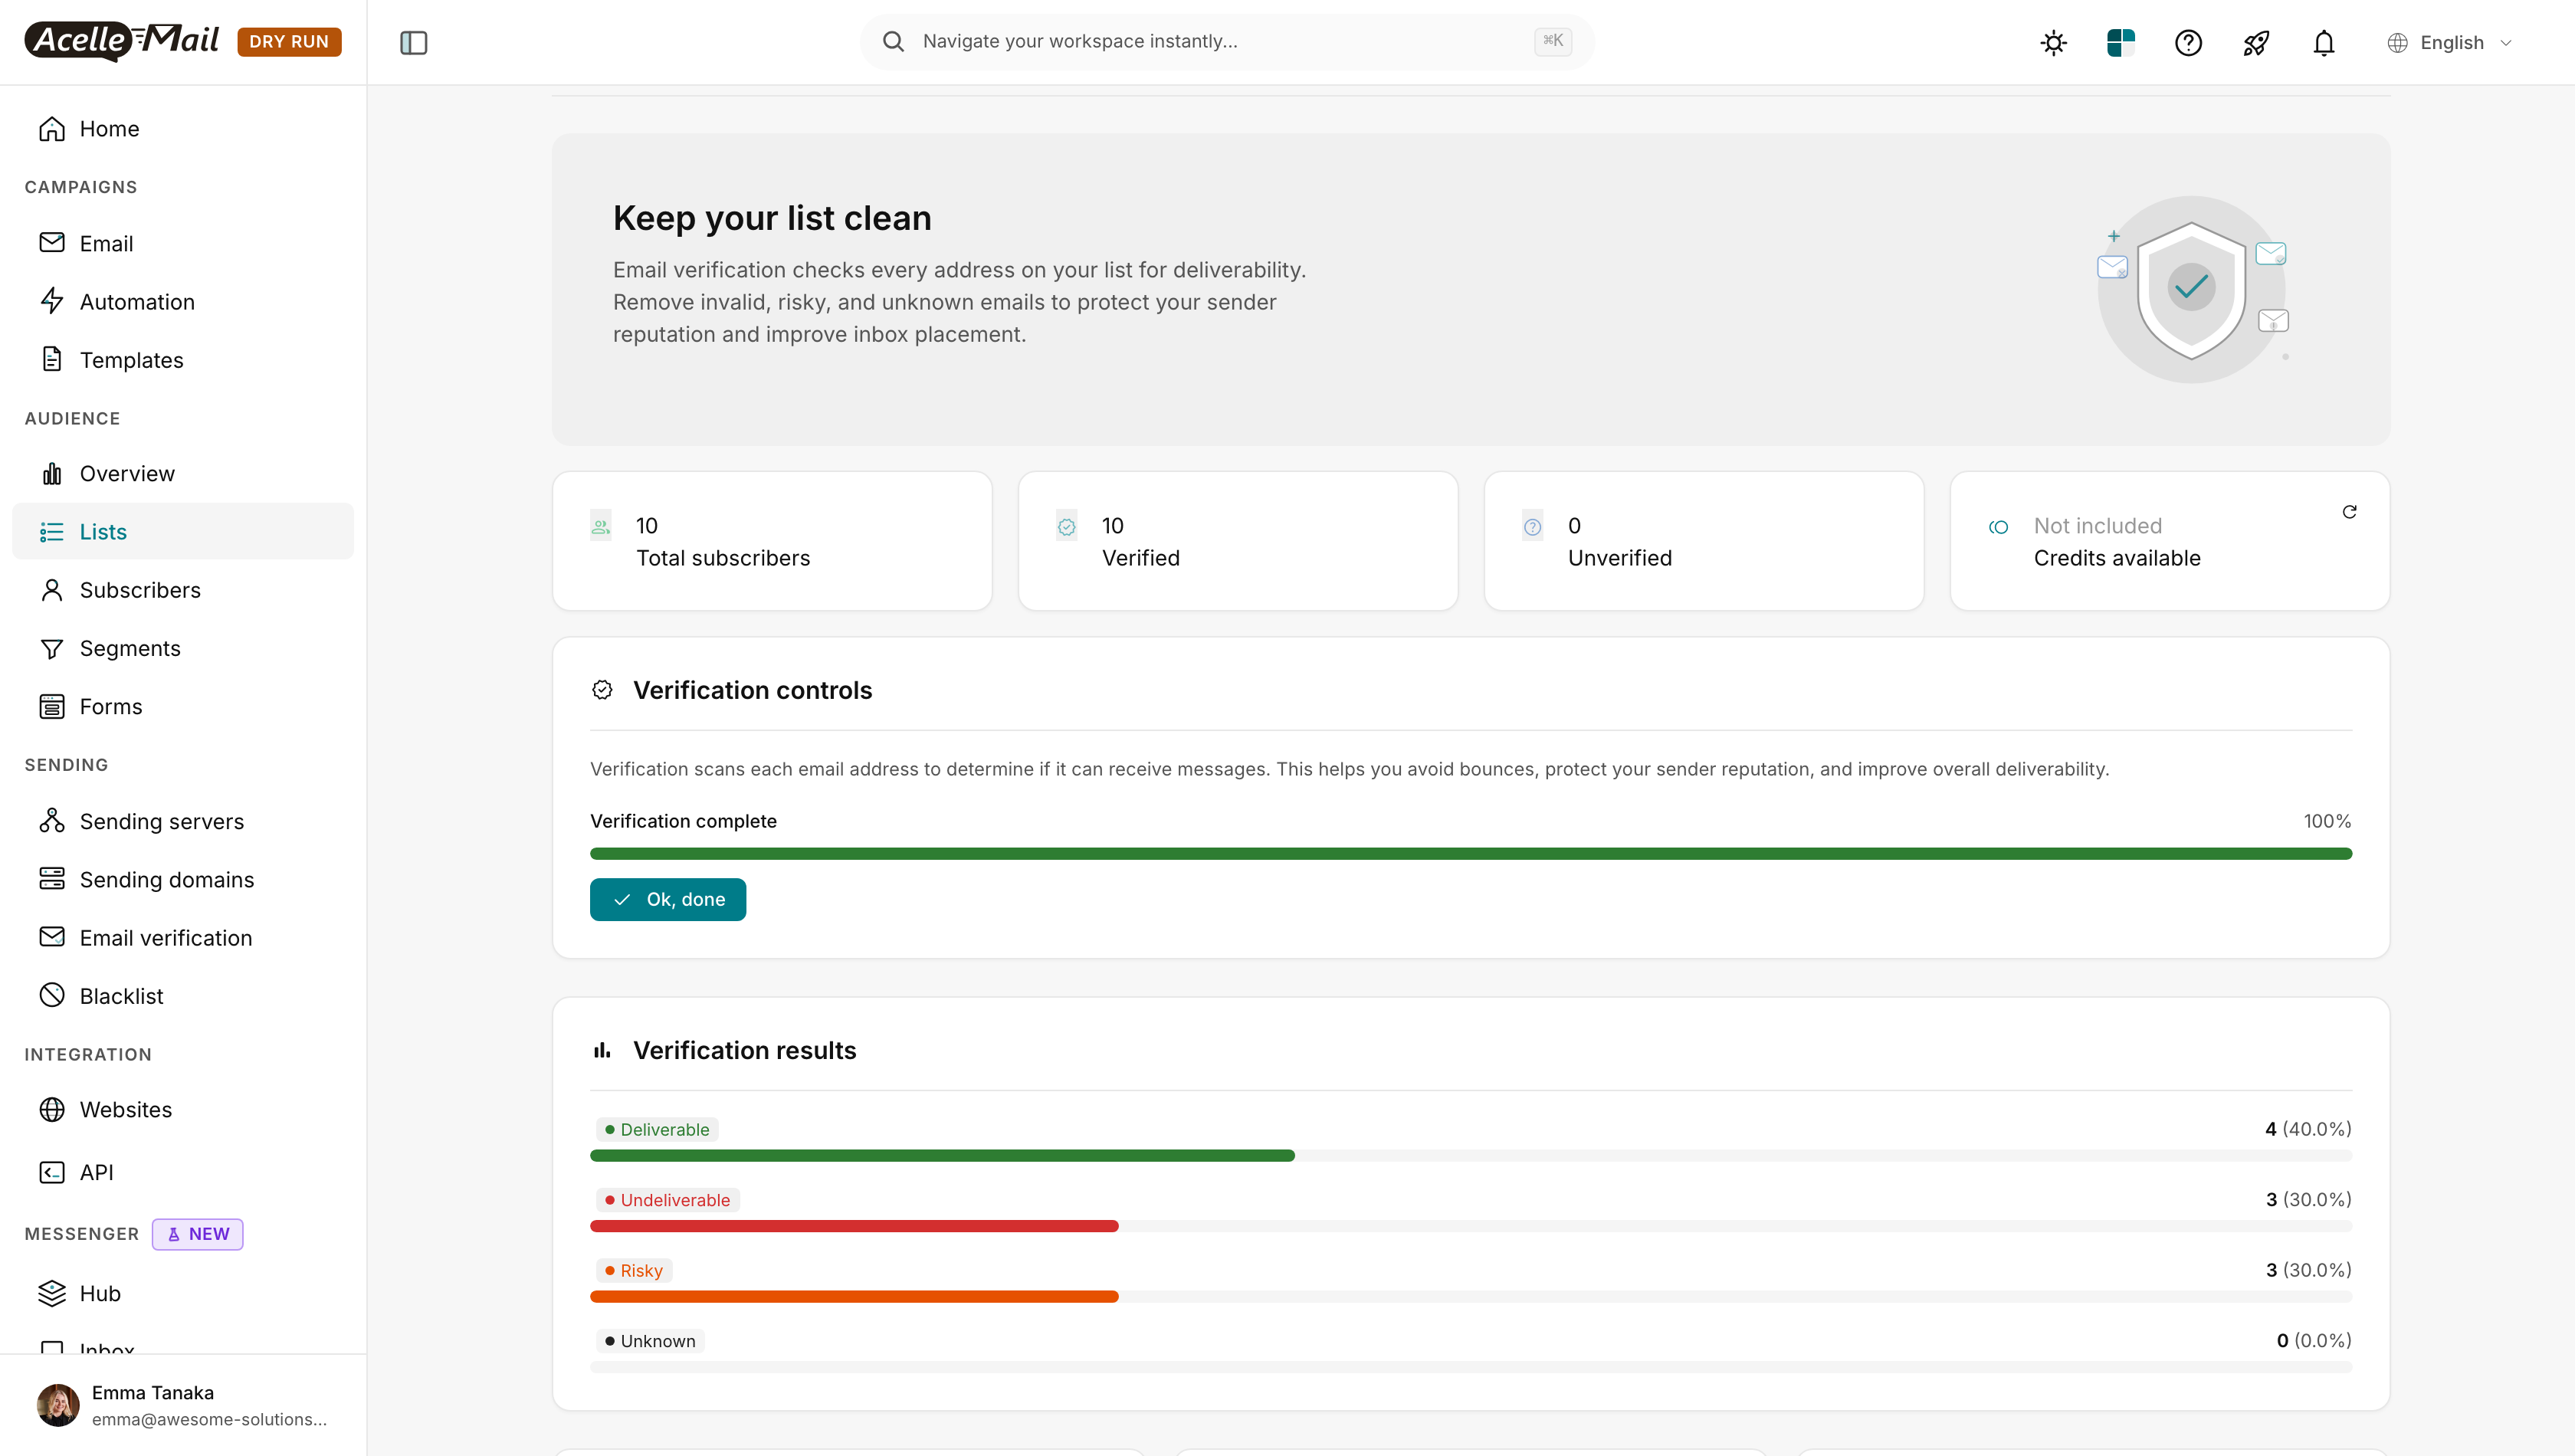Image resolution: width=2575 pixels, height=1456 pixels.
Task: Go to Home in the sidebar
Action: [183, 128]
